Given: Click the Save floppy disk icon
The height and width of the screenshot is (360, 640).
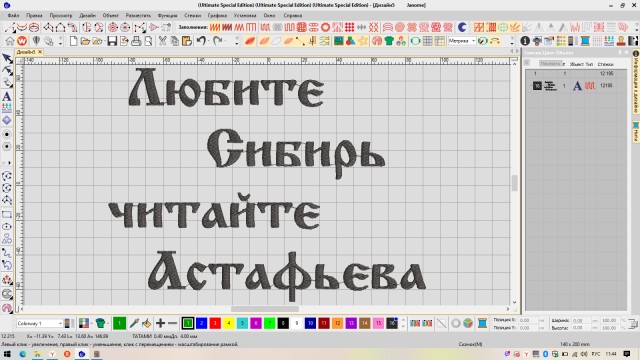Looking at the screenshot, I should [x=112, y=41].
